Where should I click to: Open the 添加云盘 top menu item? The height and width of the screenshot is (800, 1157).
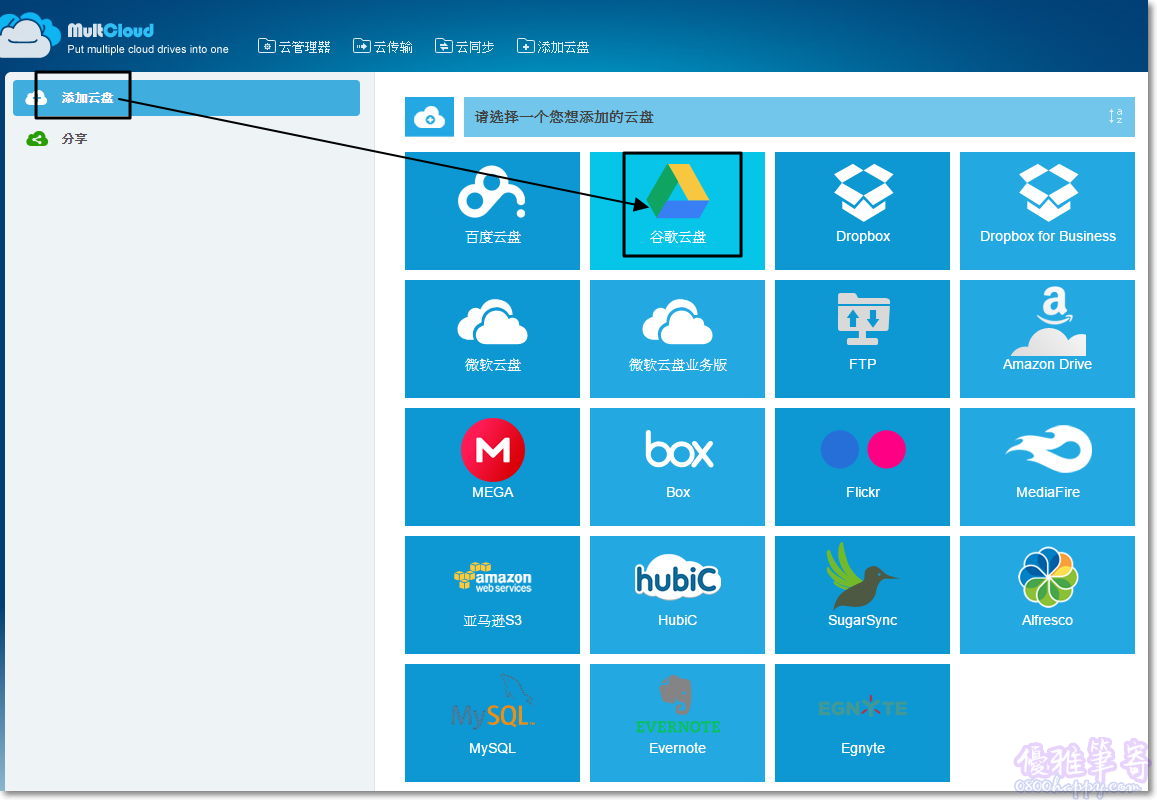coord(553,46)
